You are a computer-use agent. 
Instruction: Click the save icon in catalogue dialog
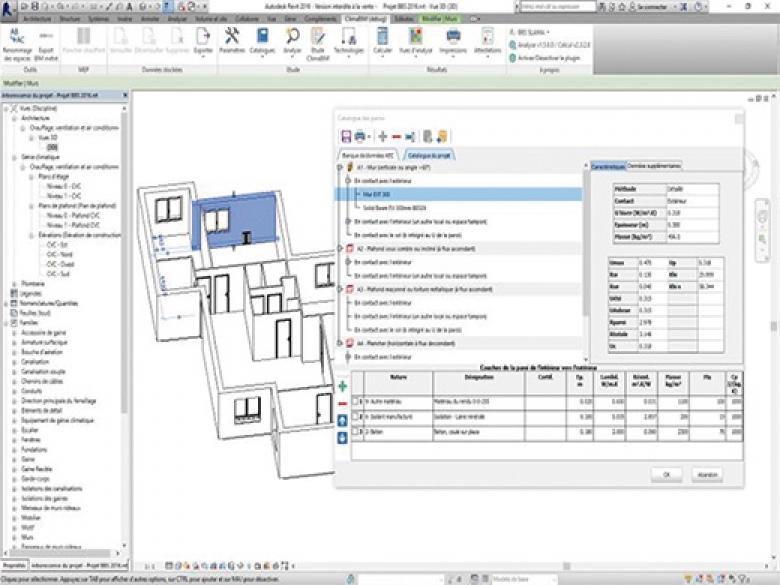click(x=346, y=136)
